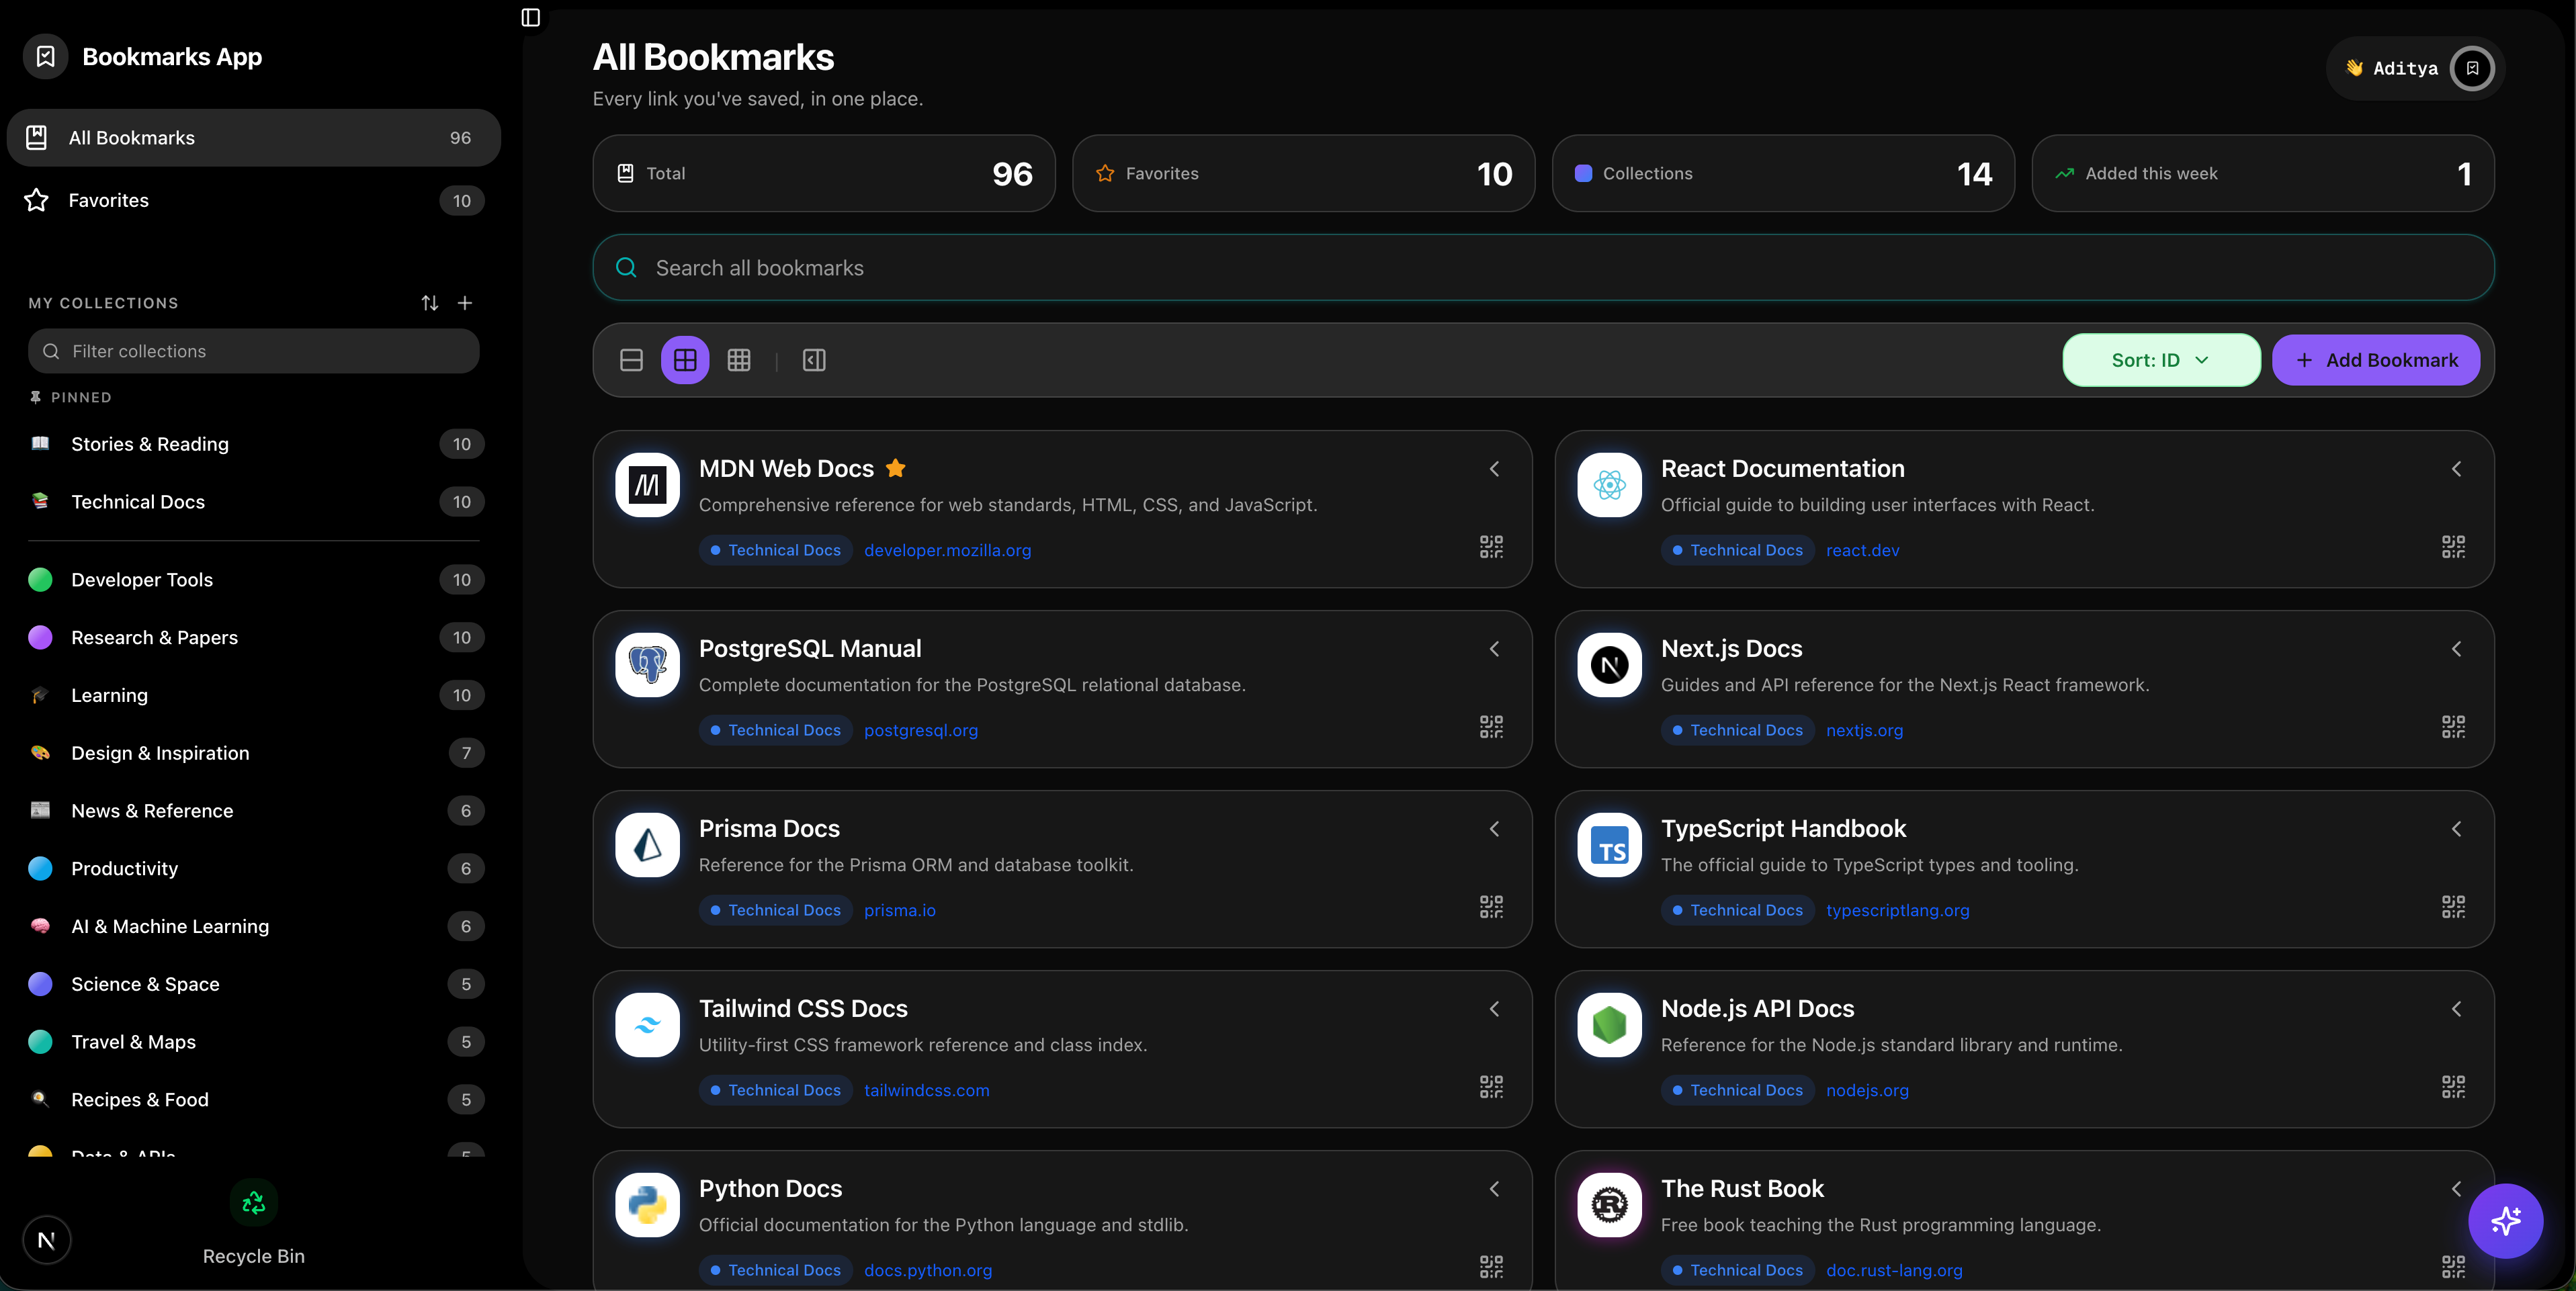Show QR code for PostgreSQL Manual

[1491, 727]
